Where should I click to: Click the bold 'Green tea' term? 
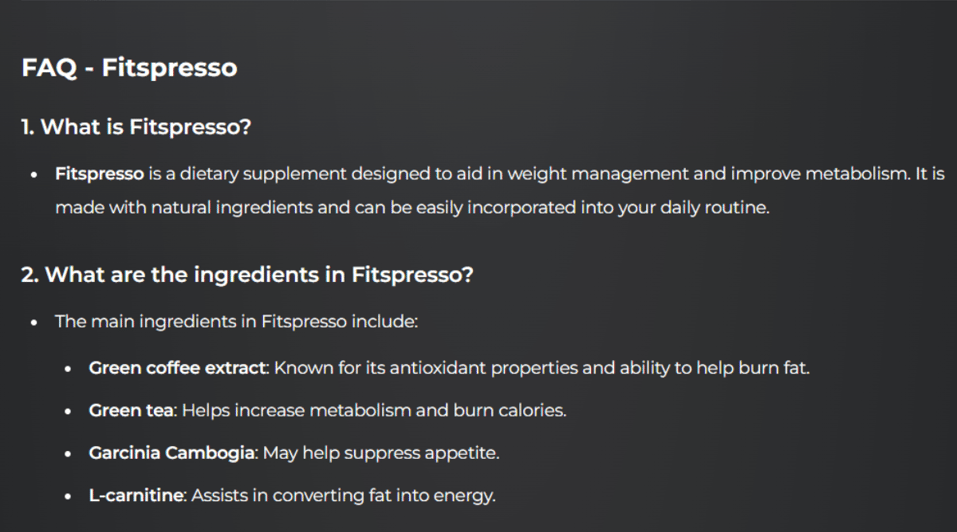click(x=131, y=410)
